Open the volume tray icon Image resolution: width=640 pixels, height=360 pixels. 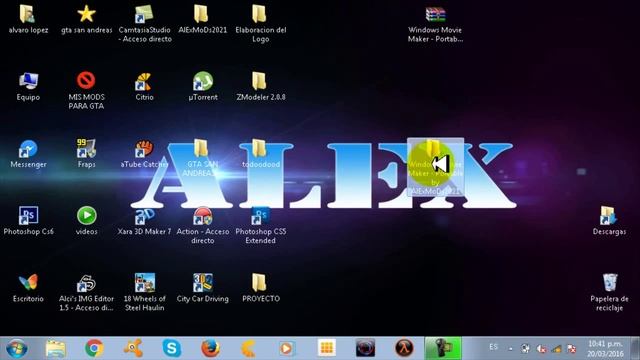pos(541,349)
